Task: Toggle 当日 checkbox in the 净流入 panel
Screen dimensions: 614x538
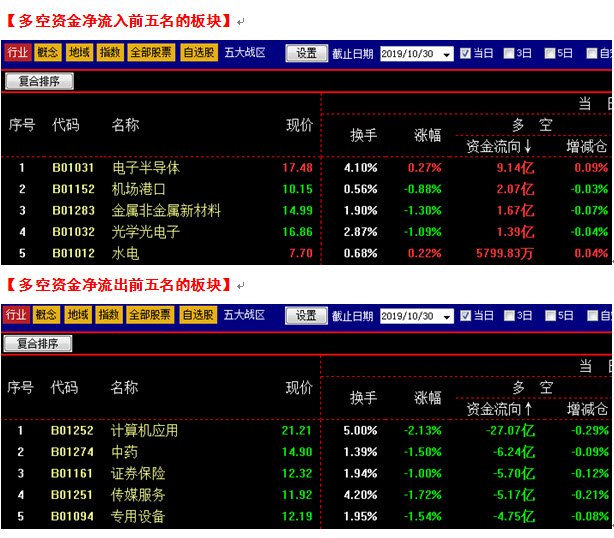Action: pos(465,53)
